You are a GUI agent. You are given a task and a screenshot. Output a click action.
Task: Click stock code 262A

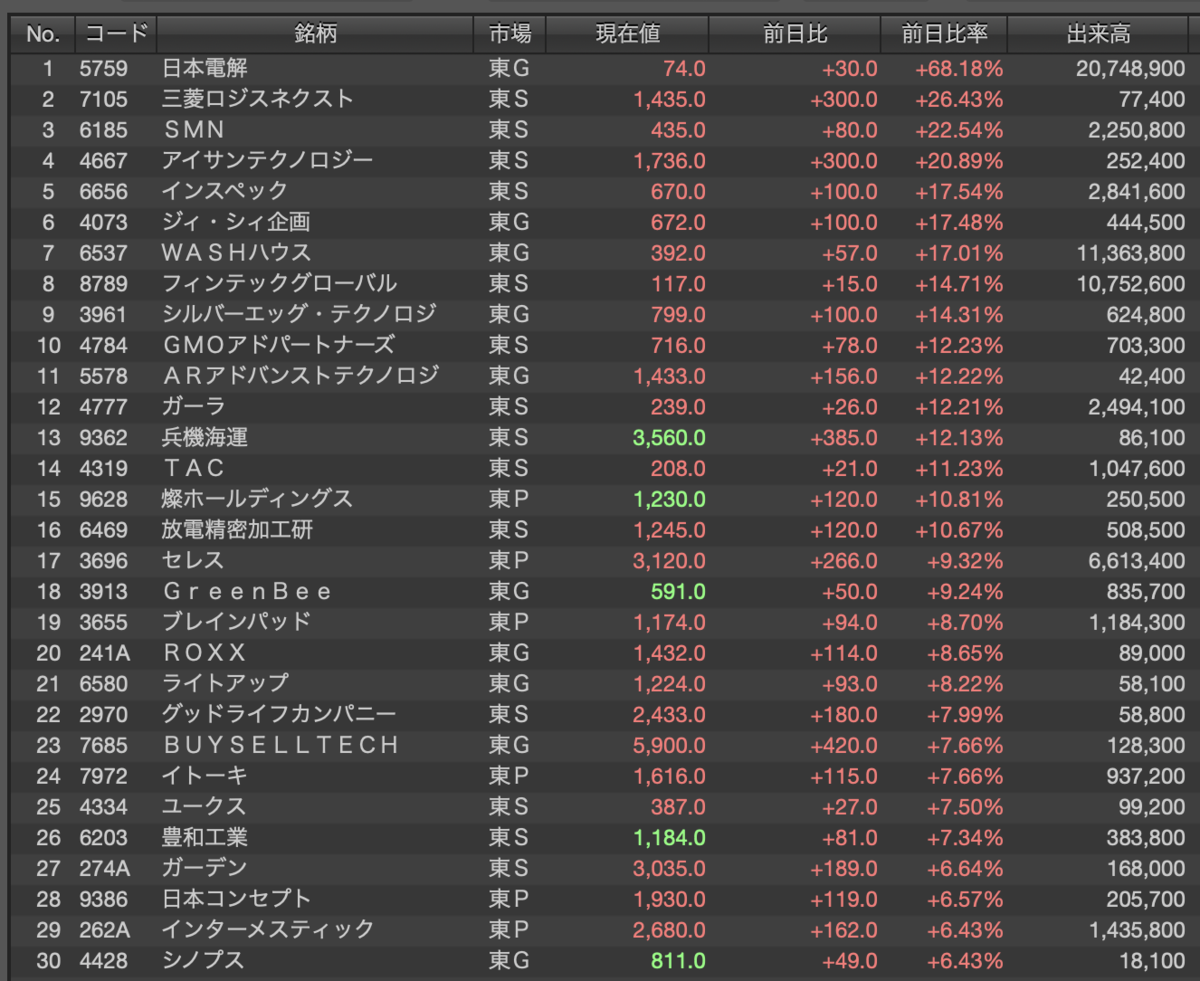pos(104,929)
